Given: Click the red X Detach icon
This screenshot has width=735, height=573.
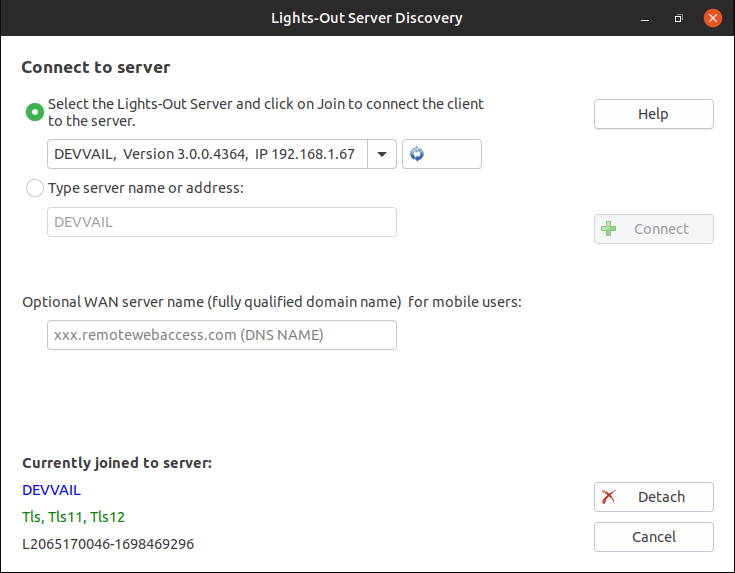Looking at the screenshot, I should (x=608, y=497).
